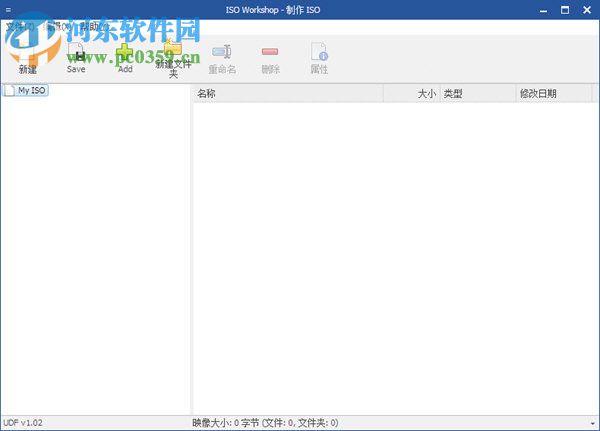Open the 文件 (File) menu
The height and width of the screenshot is (431, 600).
[20, 26]
